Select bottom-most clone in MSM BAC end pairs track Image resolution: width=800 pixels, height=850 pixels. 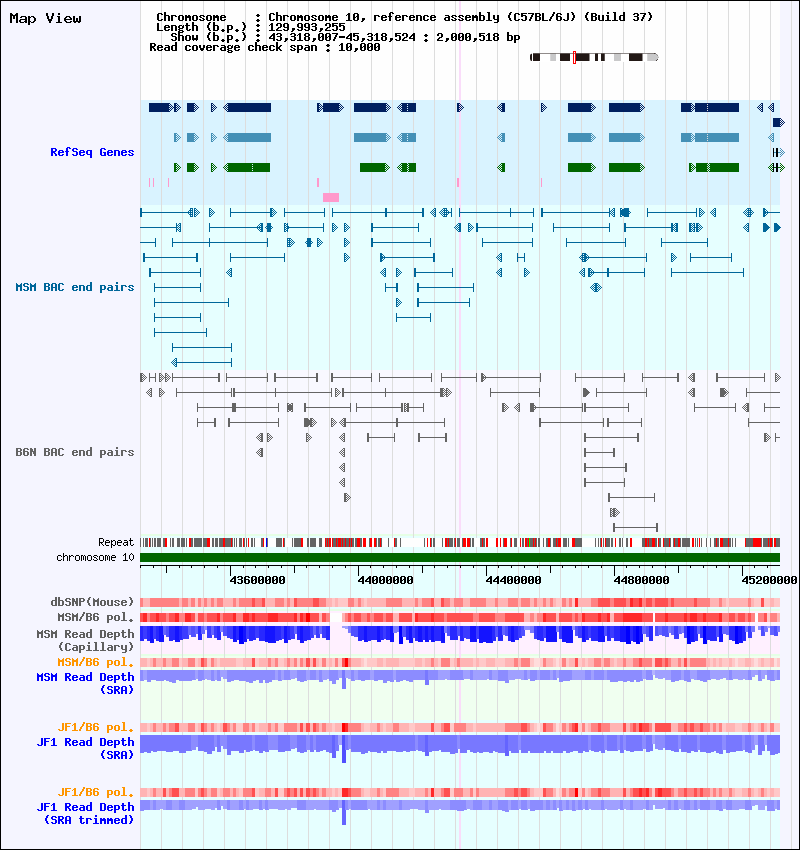pyautogui.click(x=202, y=362)
